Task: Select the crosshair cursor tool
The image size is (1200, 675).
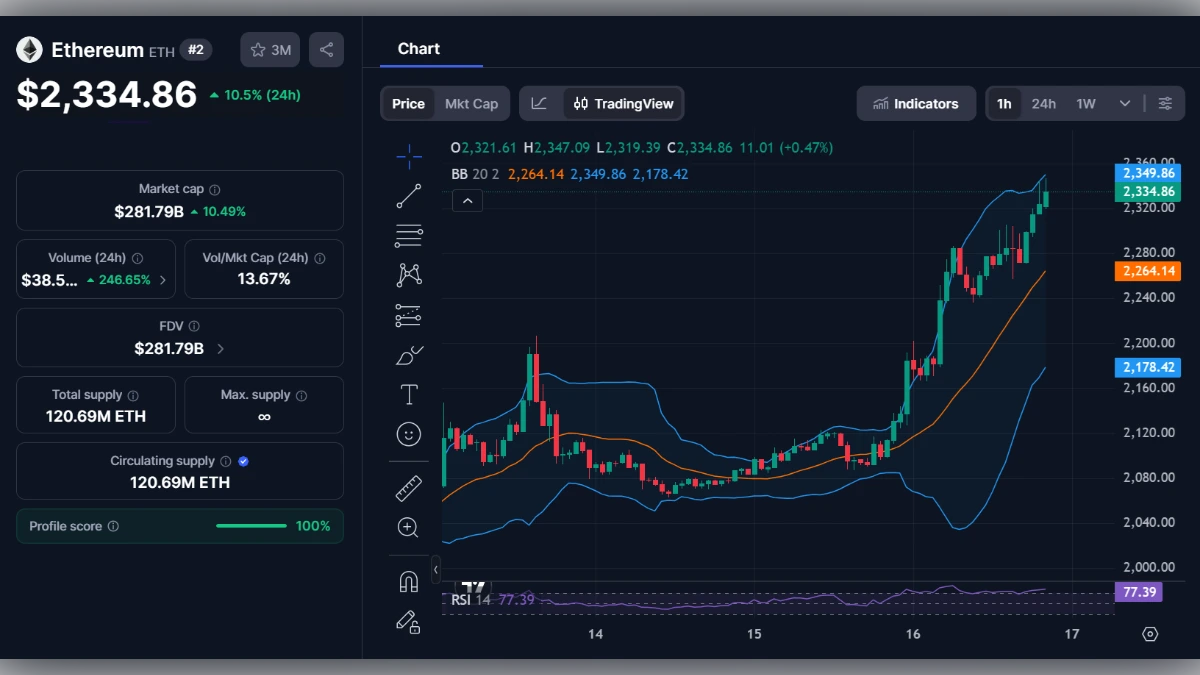Action: click(409, 156)
